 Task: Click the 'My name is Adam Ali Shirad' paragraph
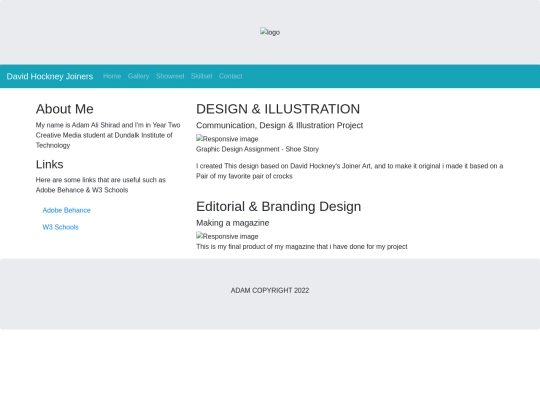(x=108, y=135)
